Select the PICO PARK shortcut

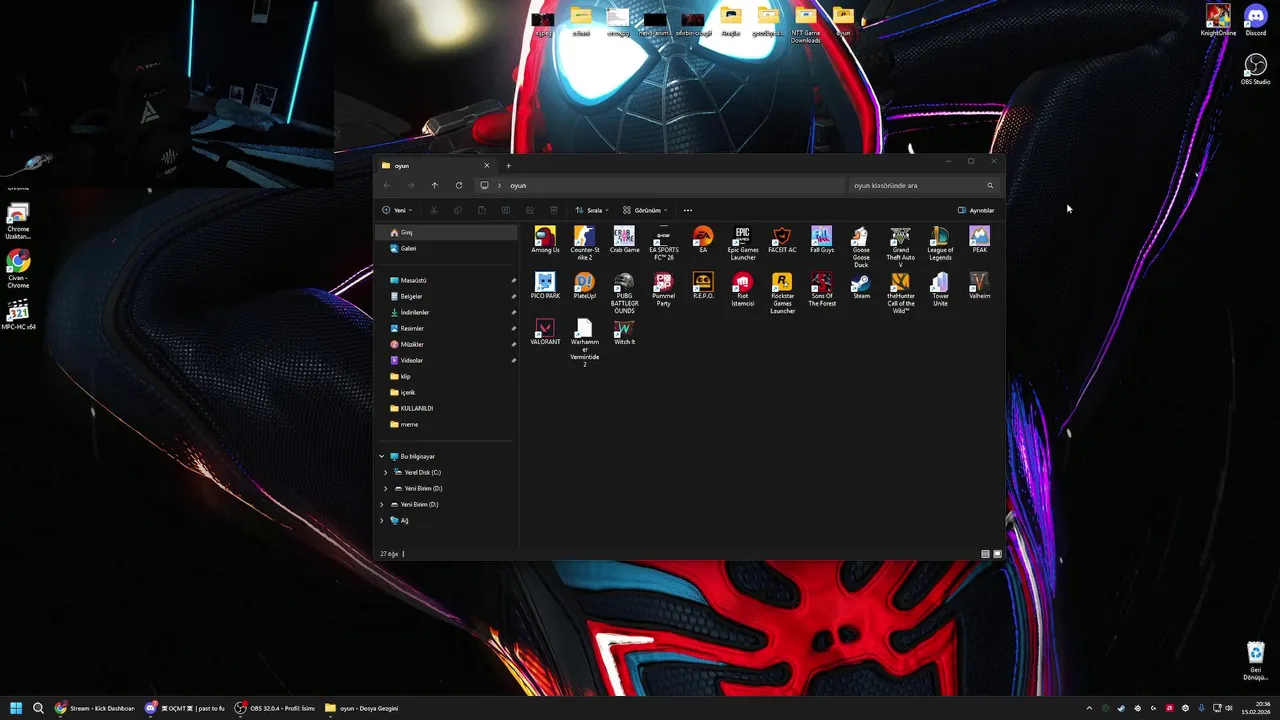(x=545, y=286)
